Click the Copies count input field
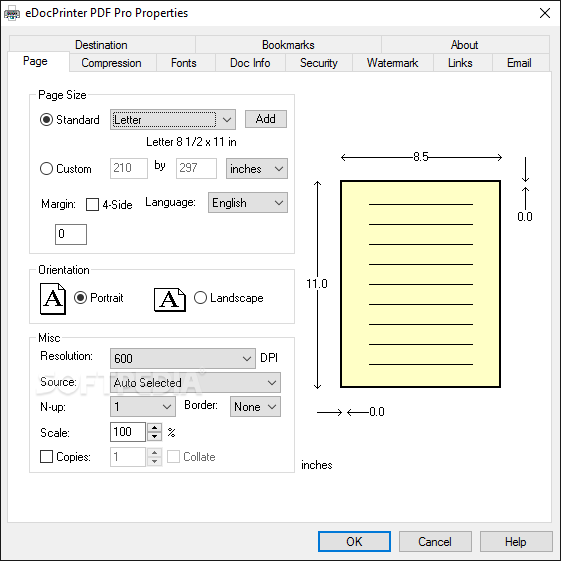This screenshot has height=561, width=561. 128,457
